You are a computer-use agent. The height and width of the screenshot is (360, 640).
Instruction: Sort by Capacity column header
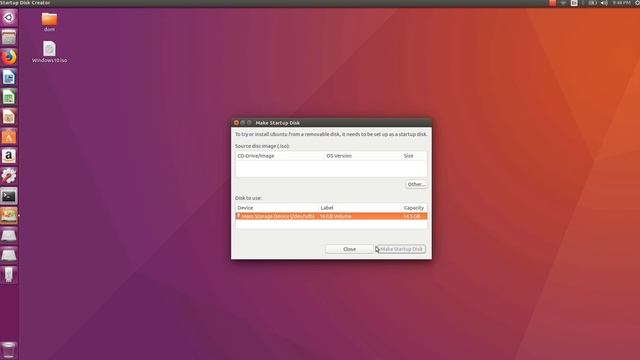click(414, 208)
